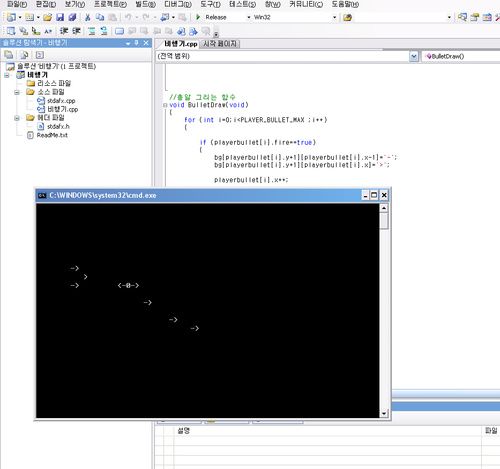The width and height of the screenshot is (500, 469).
Task: Open the Properties Window toolbar icon
Action: coord(475,17)
